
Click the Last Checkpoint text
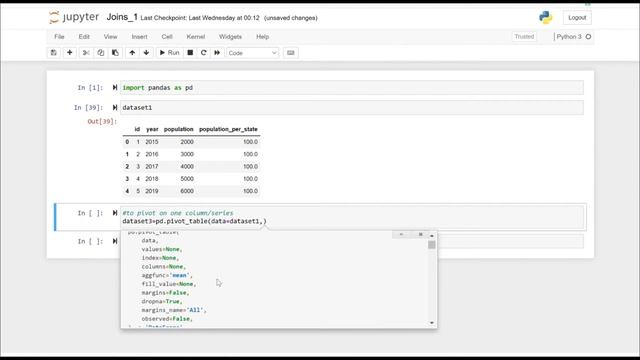[200, 18]
